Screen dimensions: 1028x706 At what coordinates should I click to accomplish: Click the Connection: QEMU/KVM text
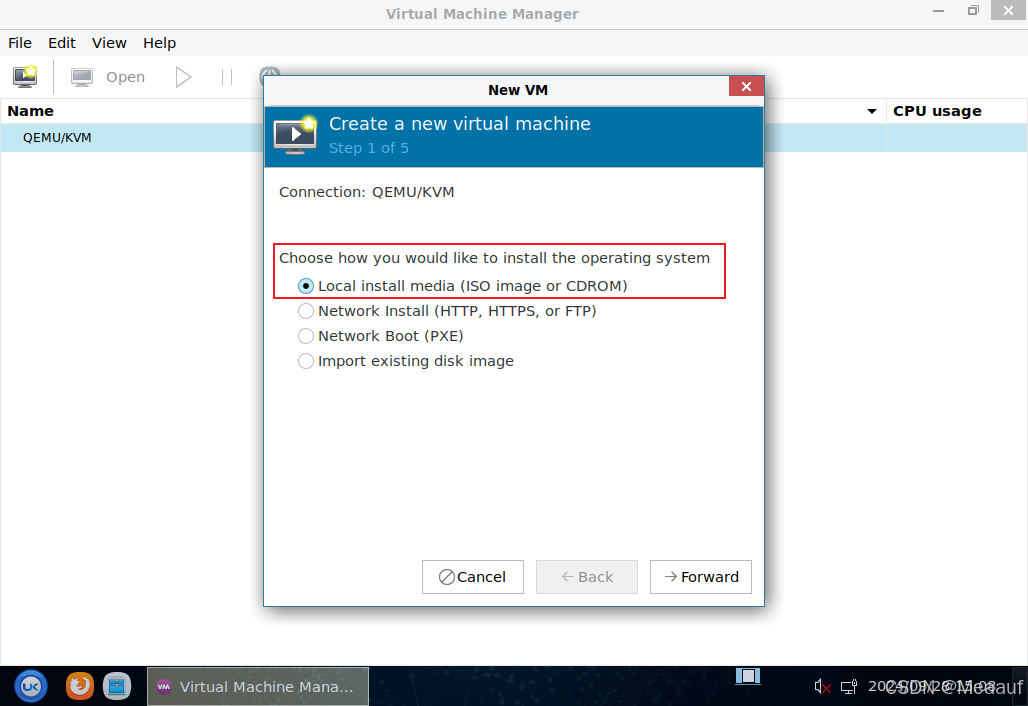[x=366, y=192]
